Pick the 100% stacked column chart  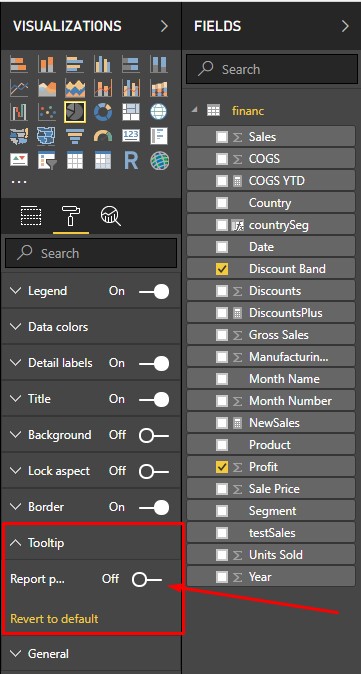[x=159, y=64]
